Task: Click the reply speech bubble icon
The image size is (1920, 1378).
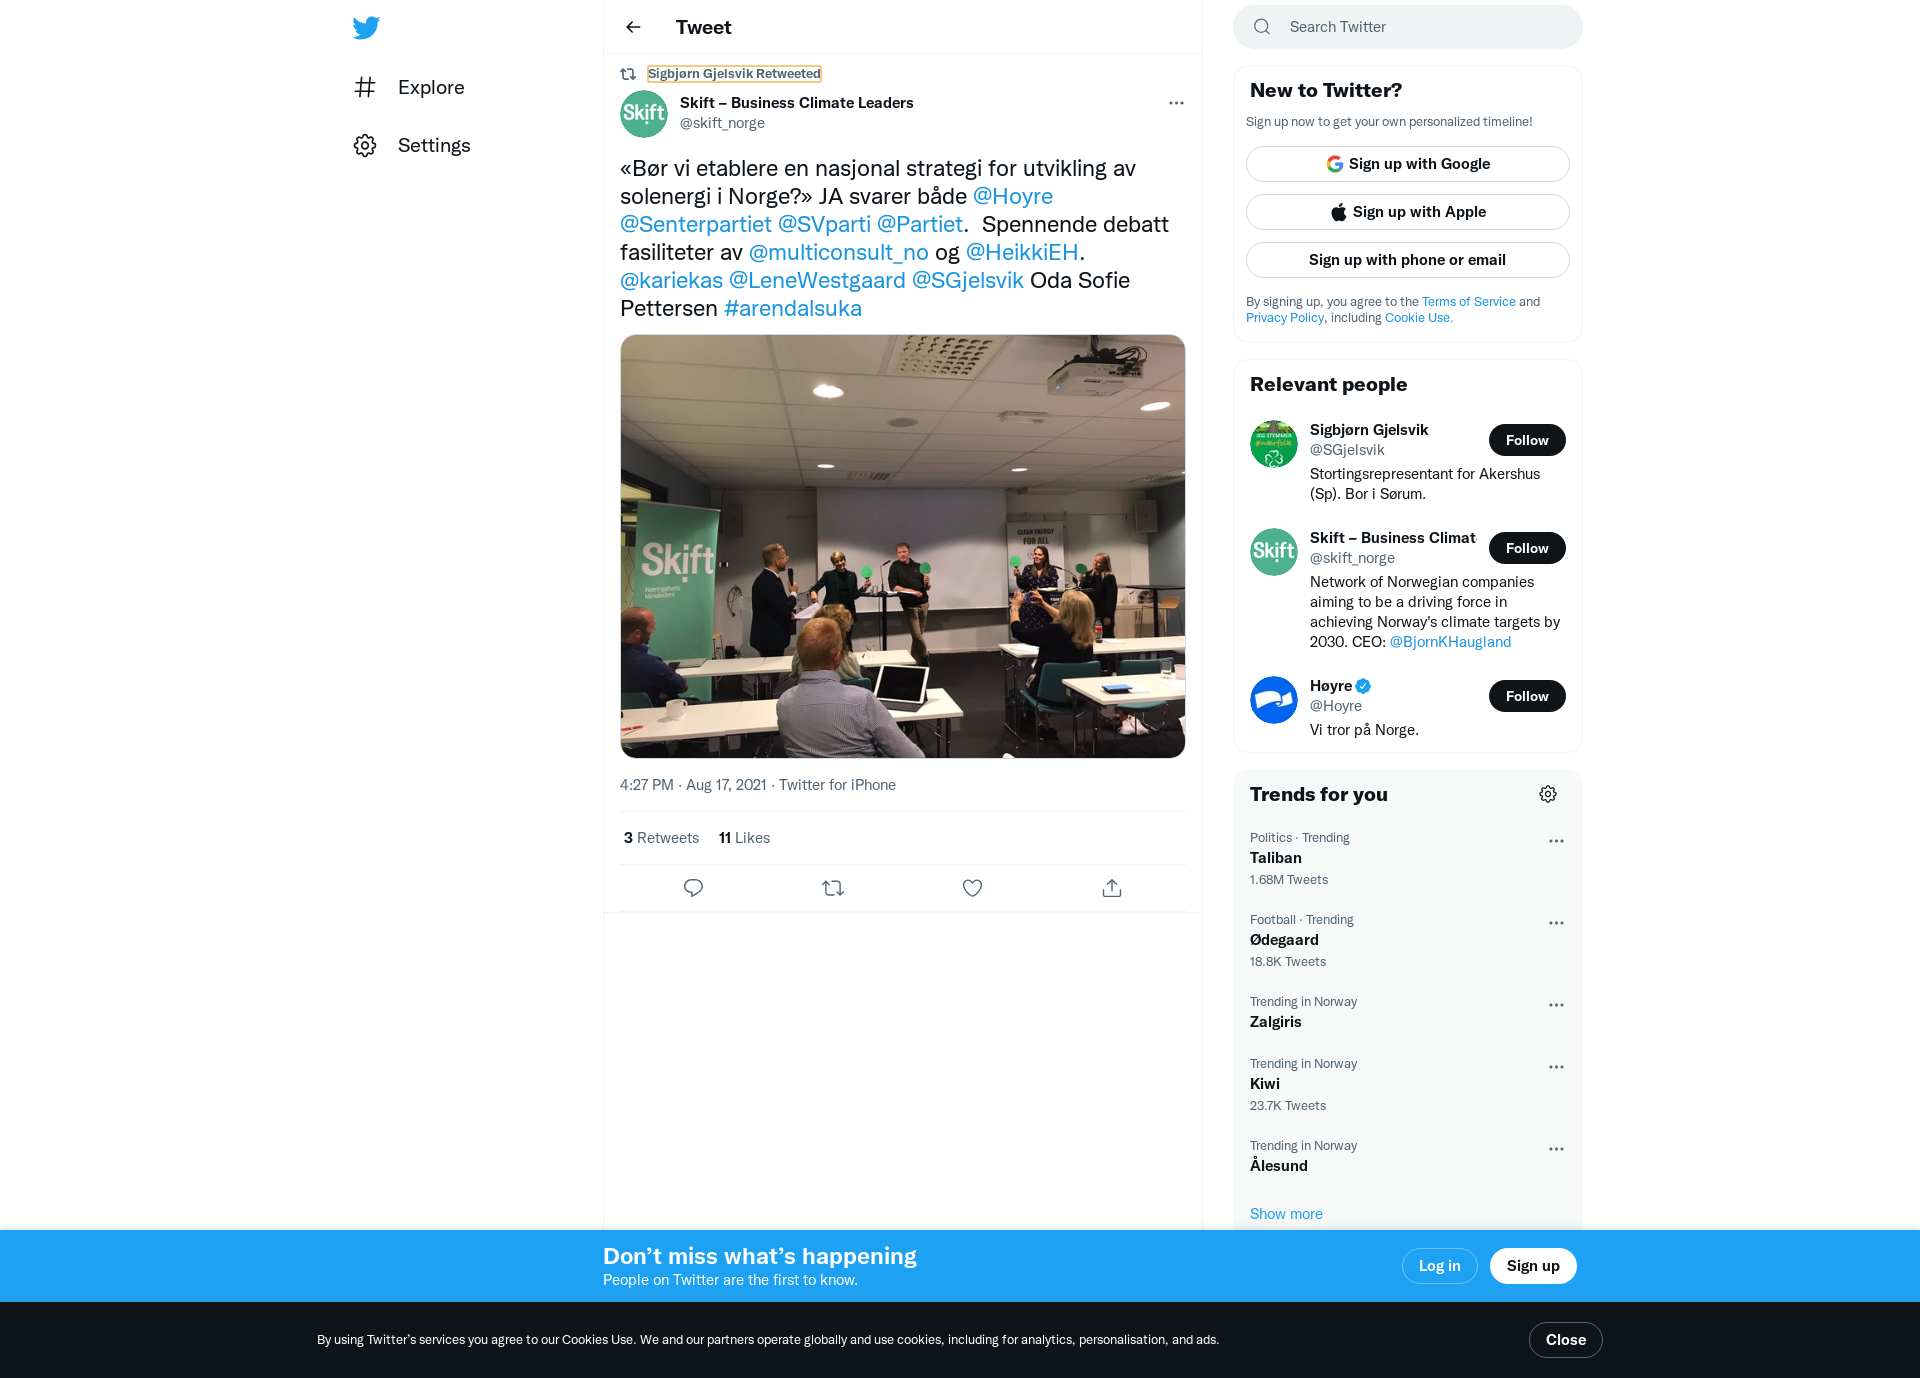Action: tap(693, 888)
